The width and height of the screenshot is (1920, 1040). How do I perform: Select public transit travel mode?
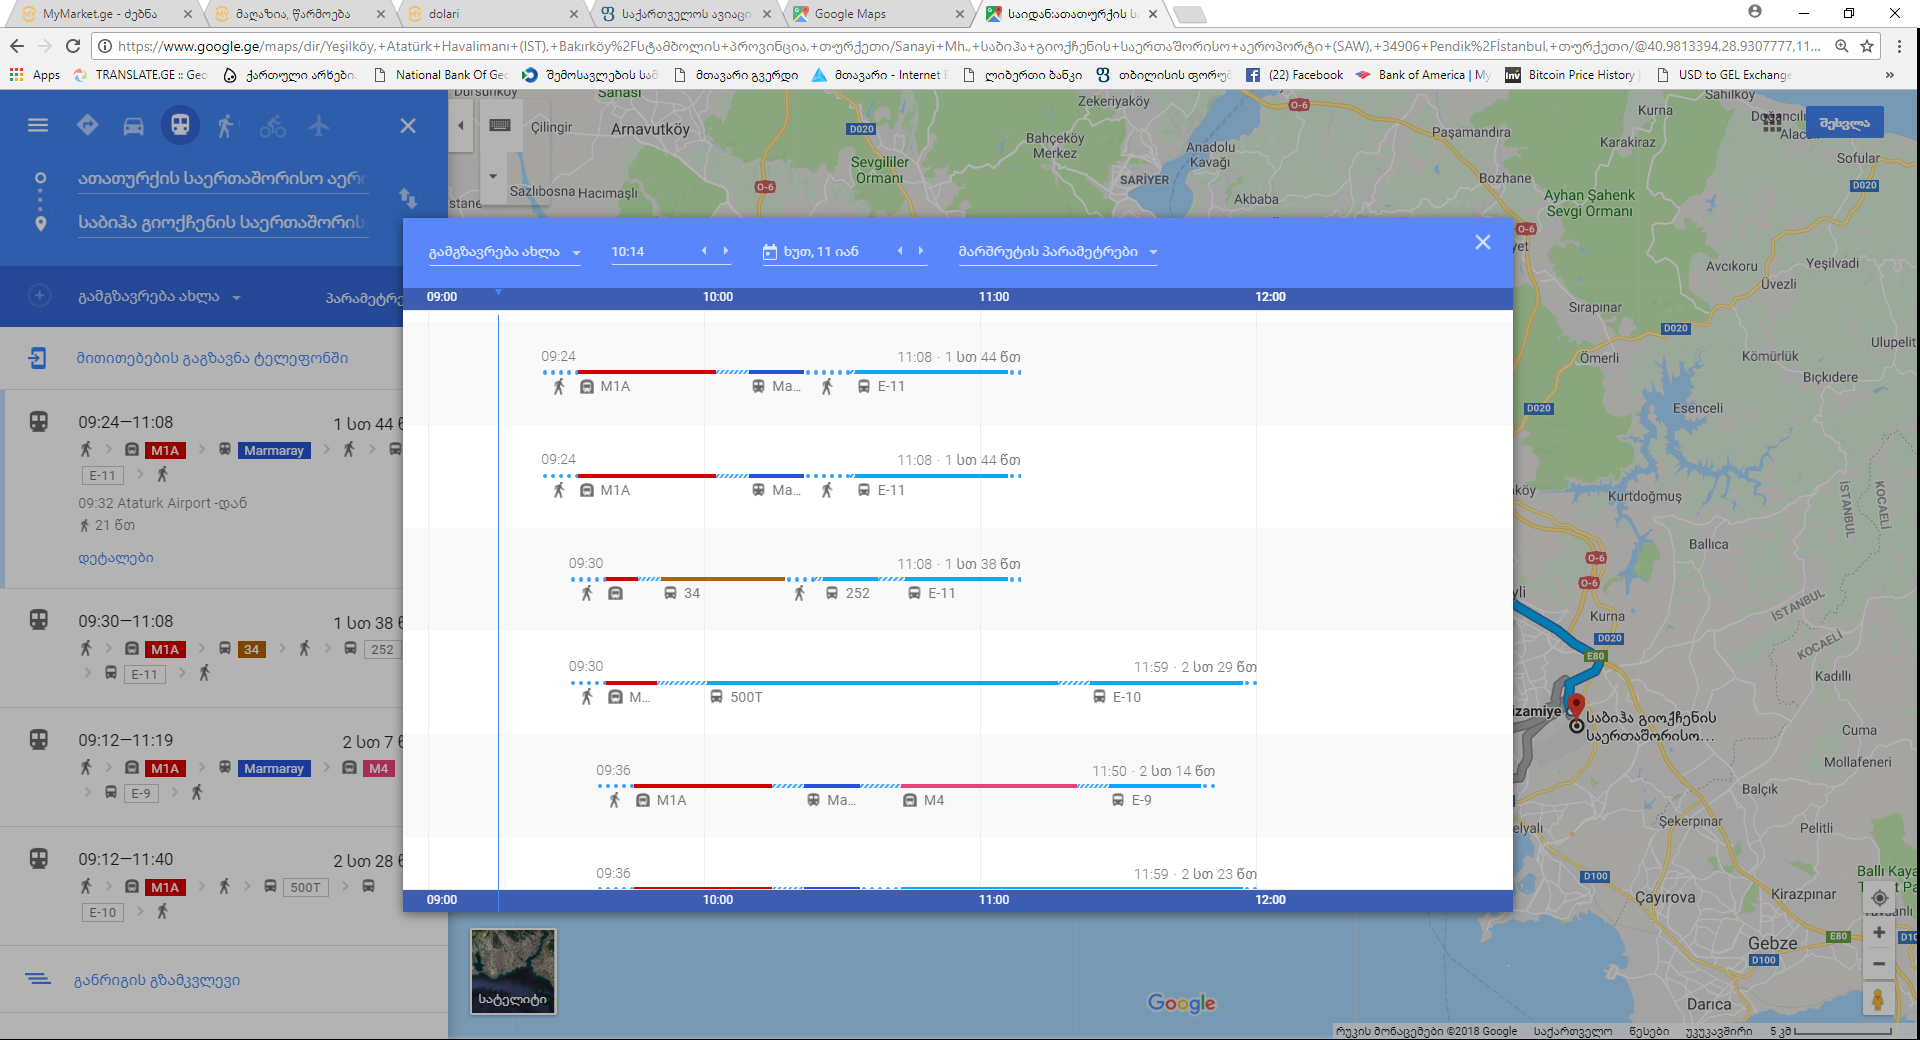(x=180, y=125)
